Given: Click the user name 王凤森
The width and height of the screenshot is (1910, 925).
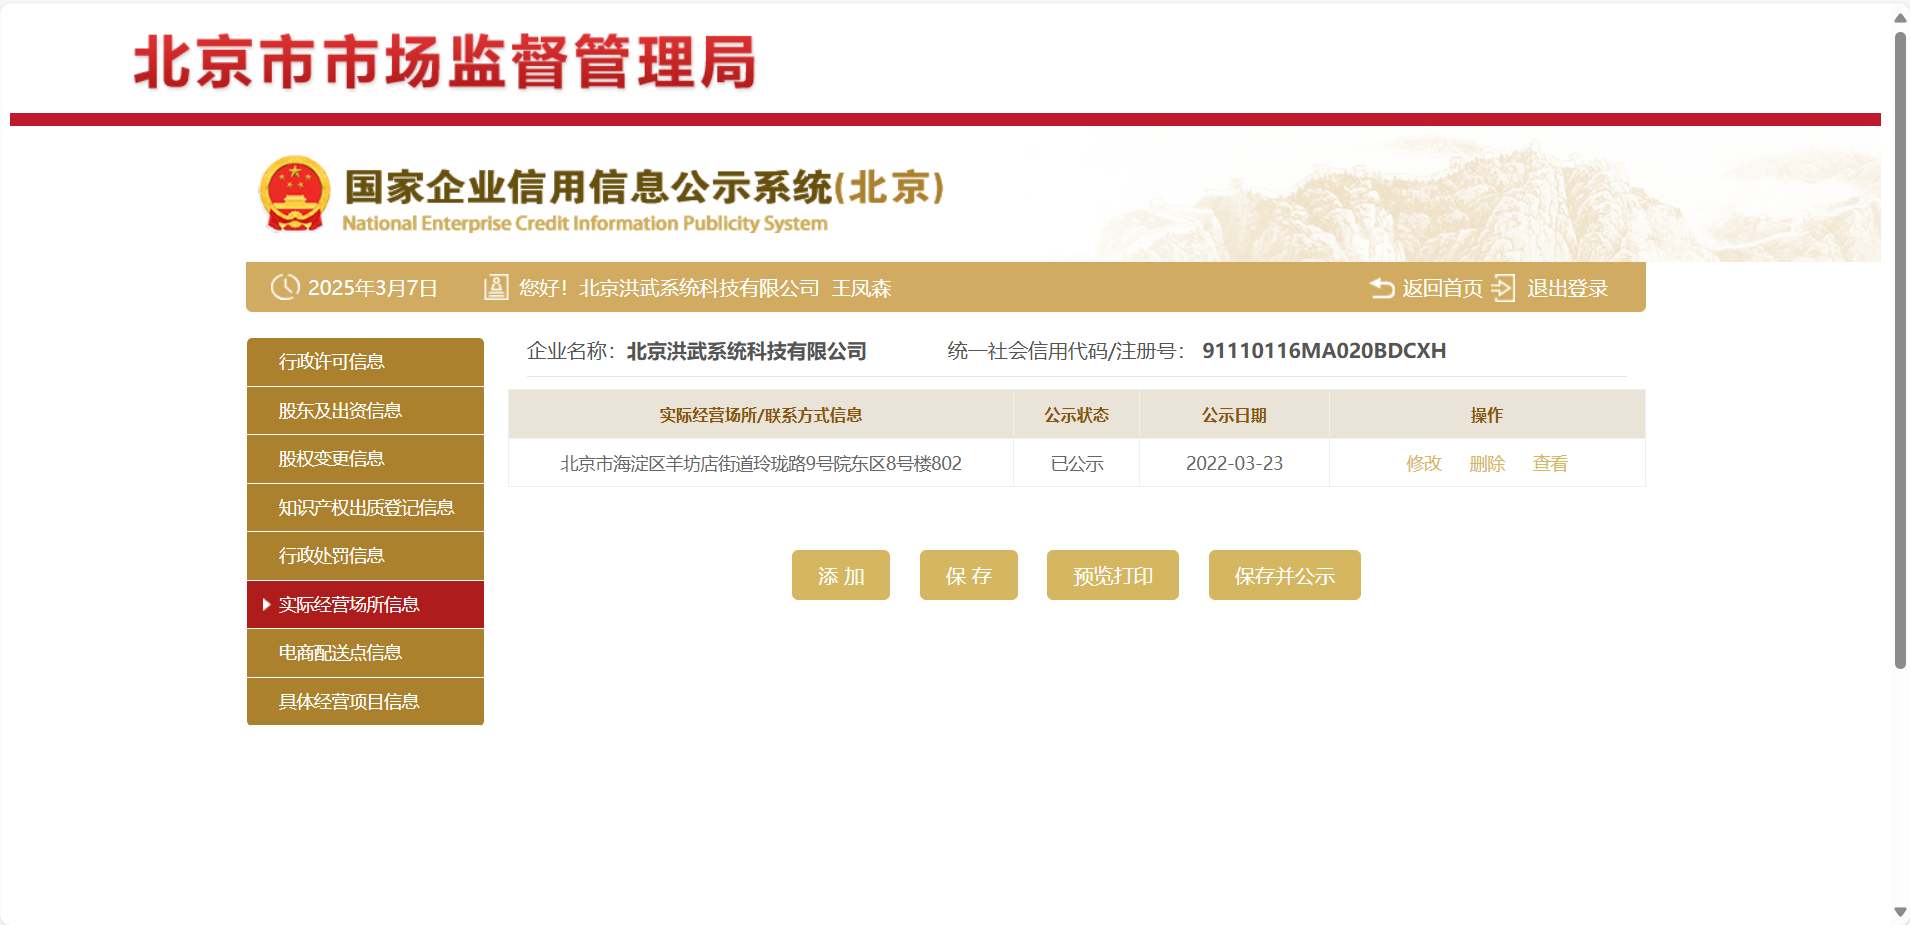Looking at the screenshot, I should point(861,288).
